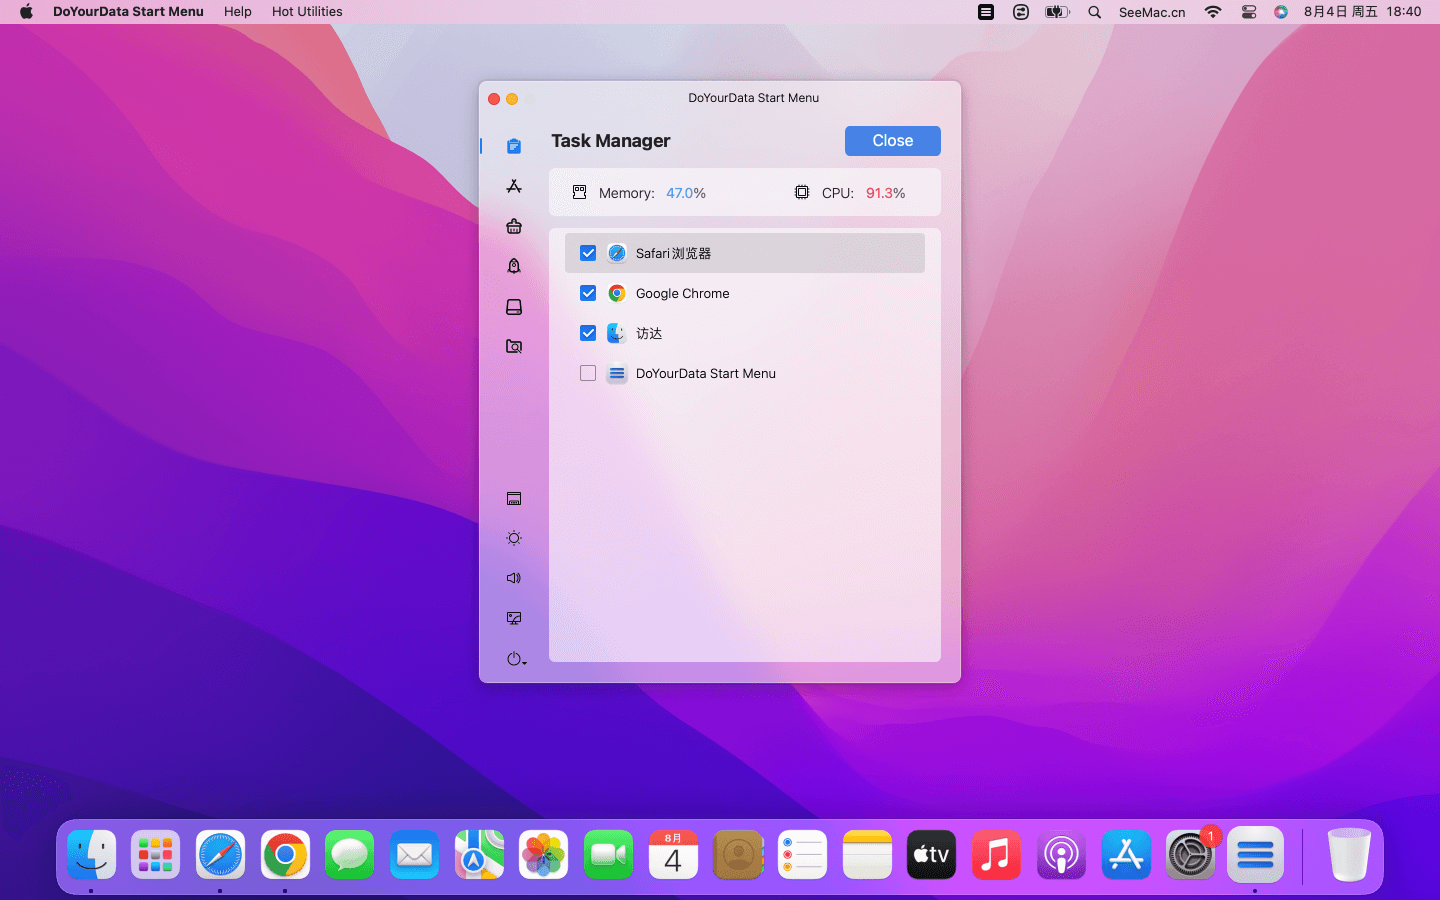Expand the power options dropdown
This screenshot has width=1440, height=900.
point(516,659)
